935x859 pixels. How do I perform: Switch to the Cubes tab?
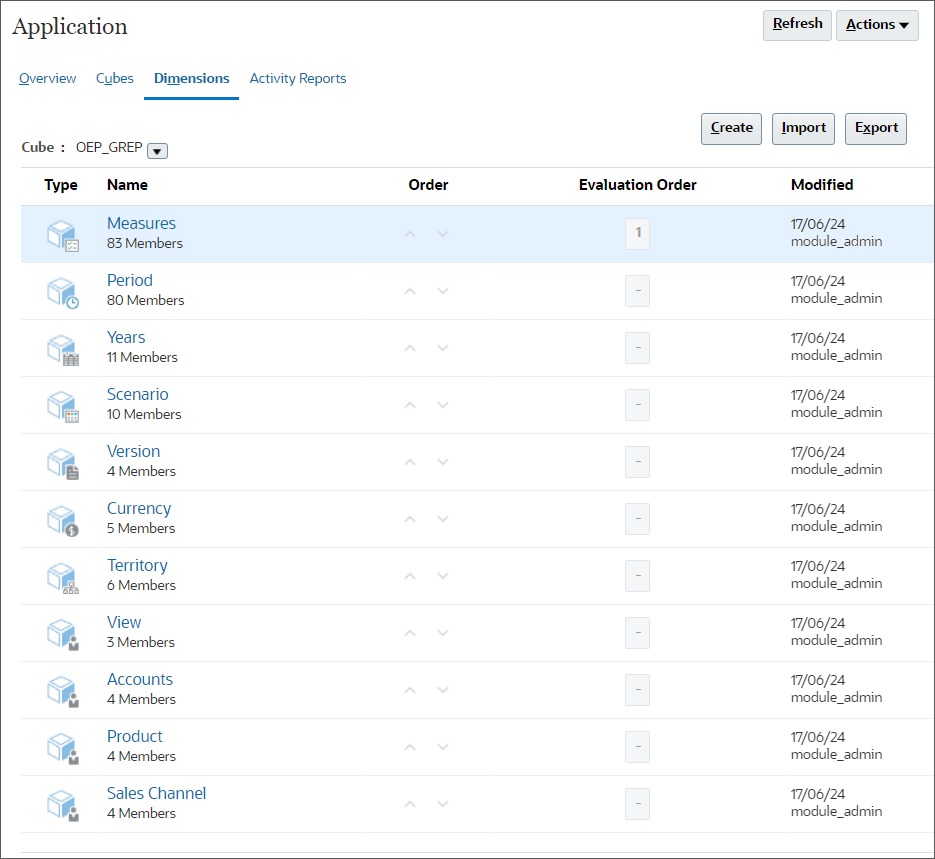coord(114,79)
